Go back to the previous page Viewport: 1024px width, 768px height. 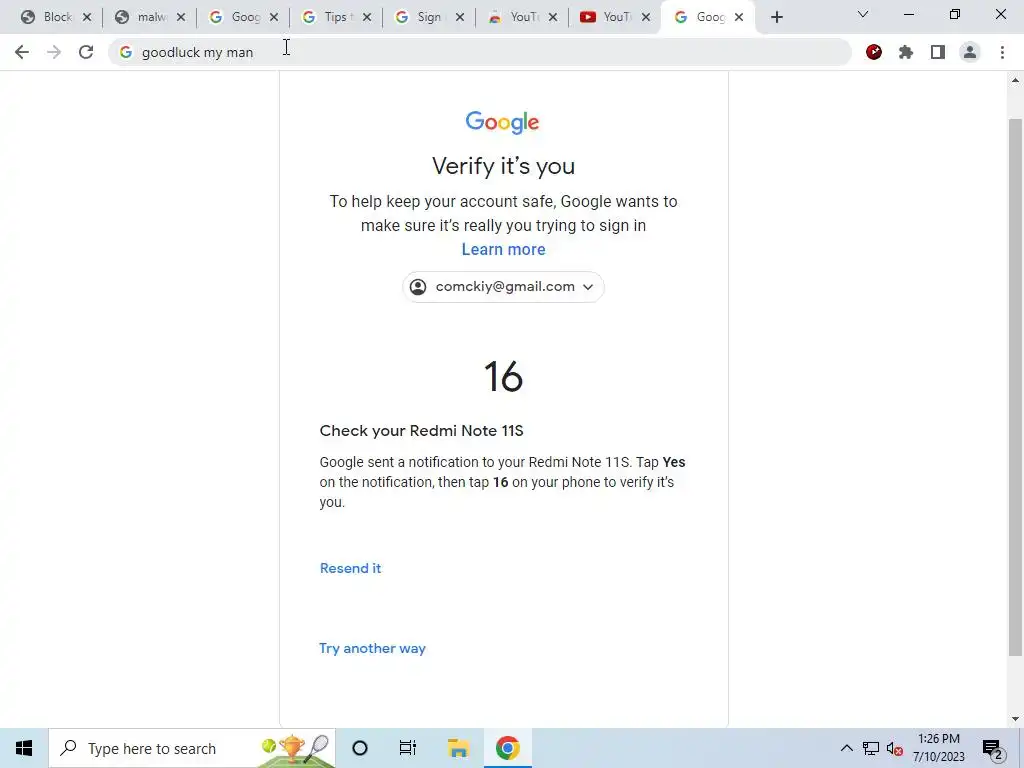coord(22,52)
